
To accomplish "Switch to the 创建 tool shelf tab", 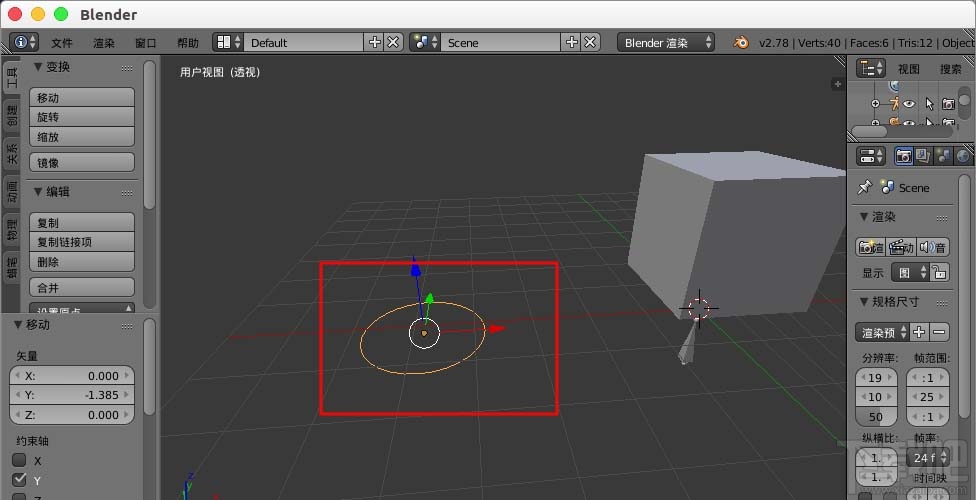I will 12,116.
